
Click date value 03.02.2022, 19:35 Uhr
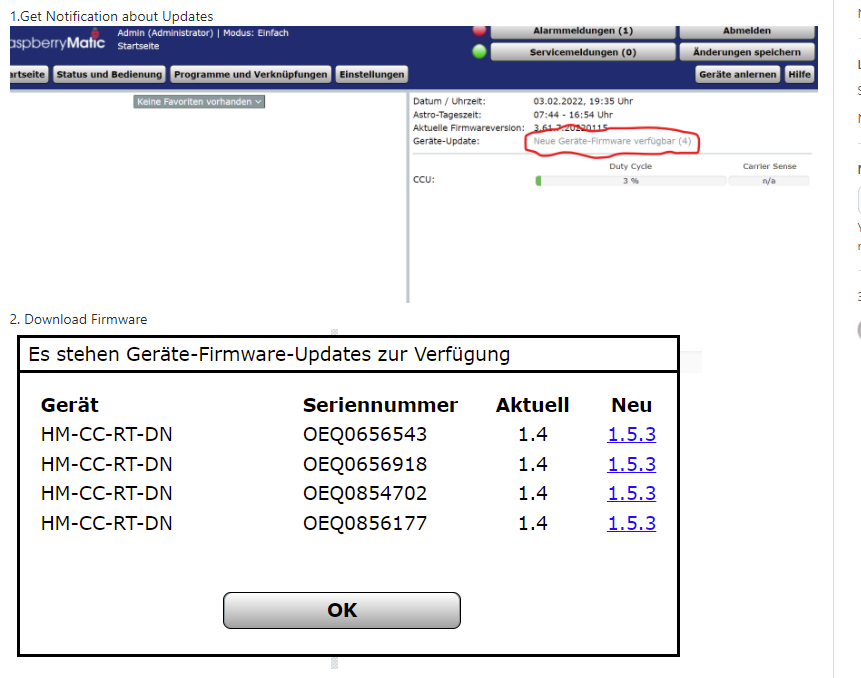583,101
